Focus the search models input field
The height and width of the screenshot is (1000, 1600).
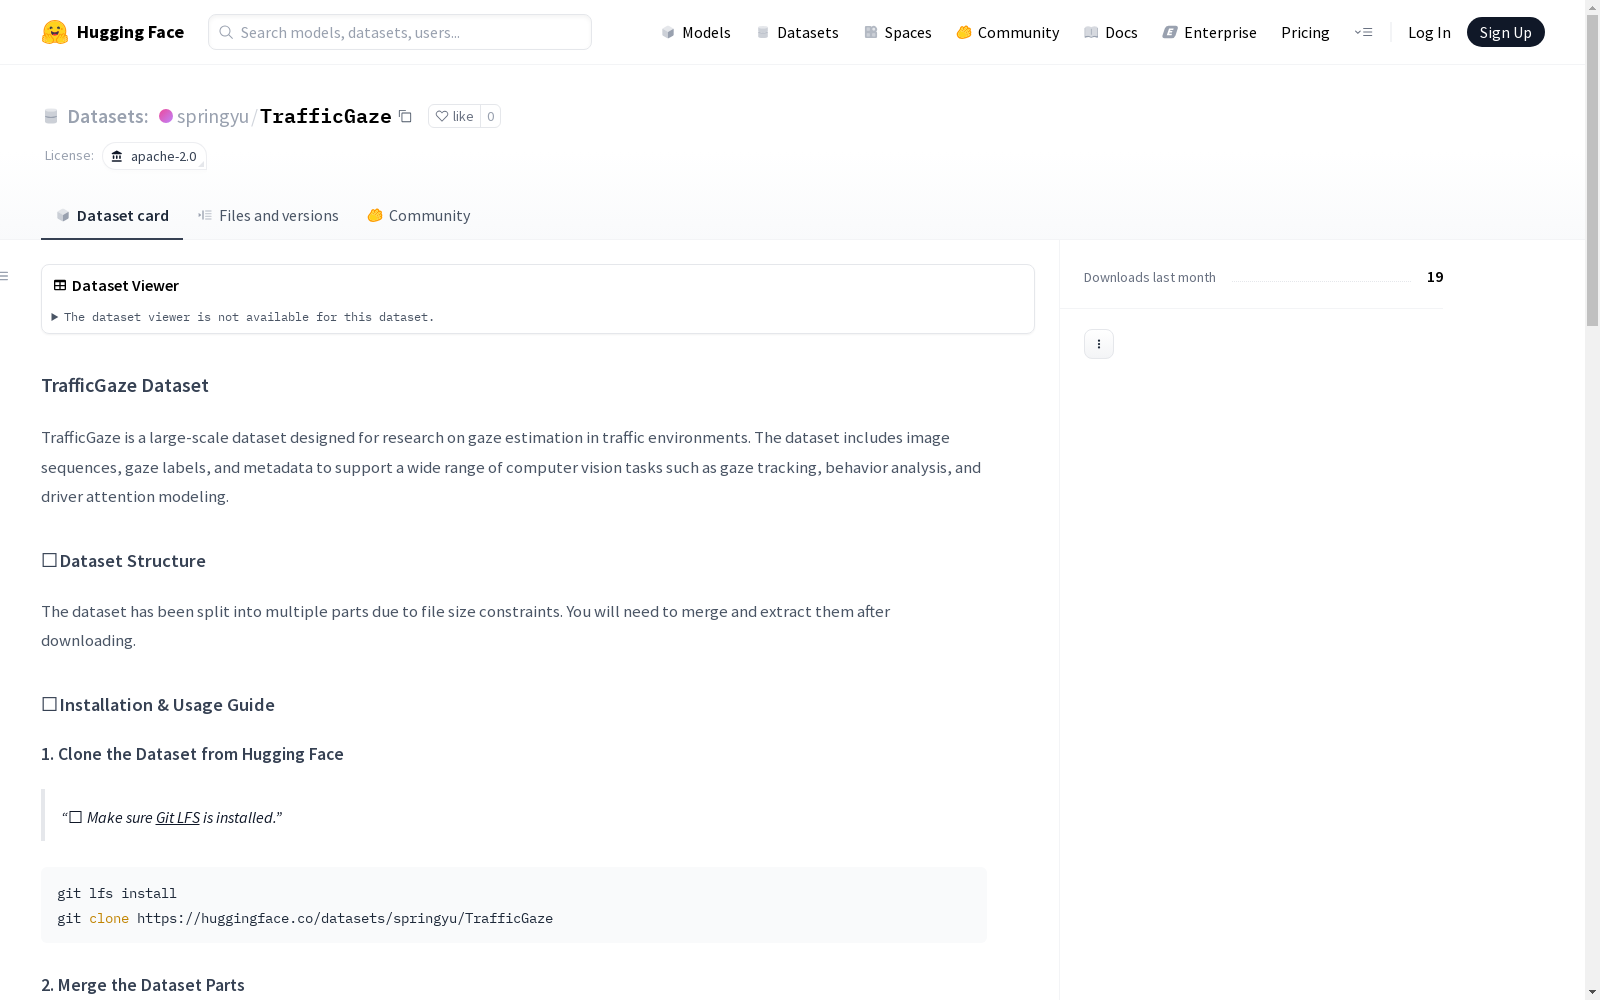(400, 32)
